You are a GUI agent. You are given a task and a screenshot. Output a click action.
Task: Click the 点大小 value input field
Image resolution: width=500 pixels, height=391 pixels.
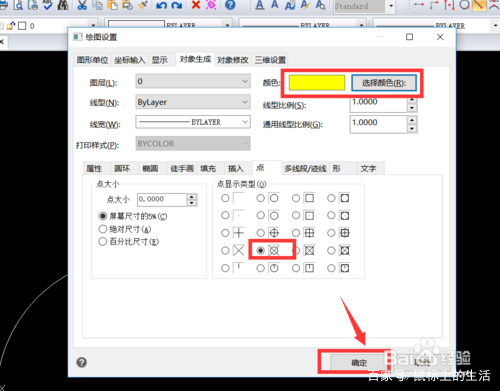[162, 199]
